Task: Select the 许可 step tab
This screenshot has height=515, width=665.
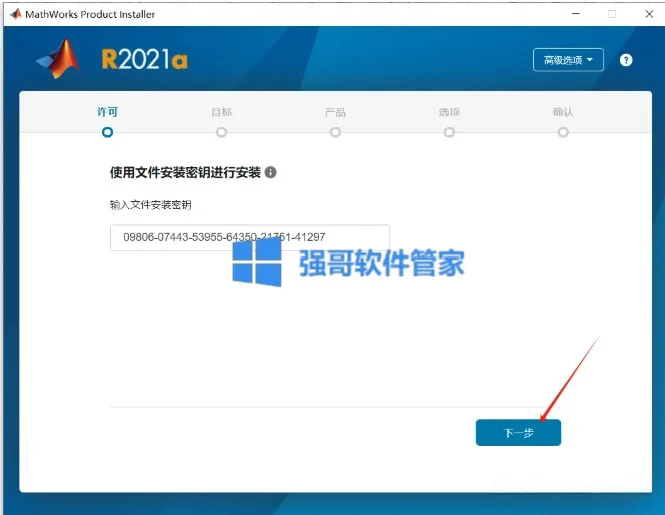Action: (x=107, y=112)
